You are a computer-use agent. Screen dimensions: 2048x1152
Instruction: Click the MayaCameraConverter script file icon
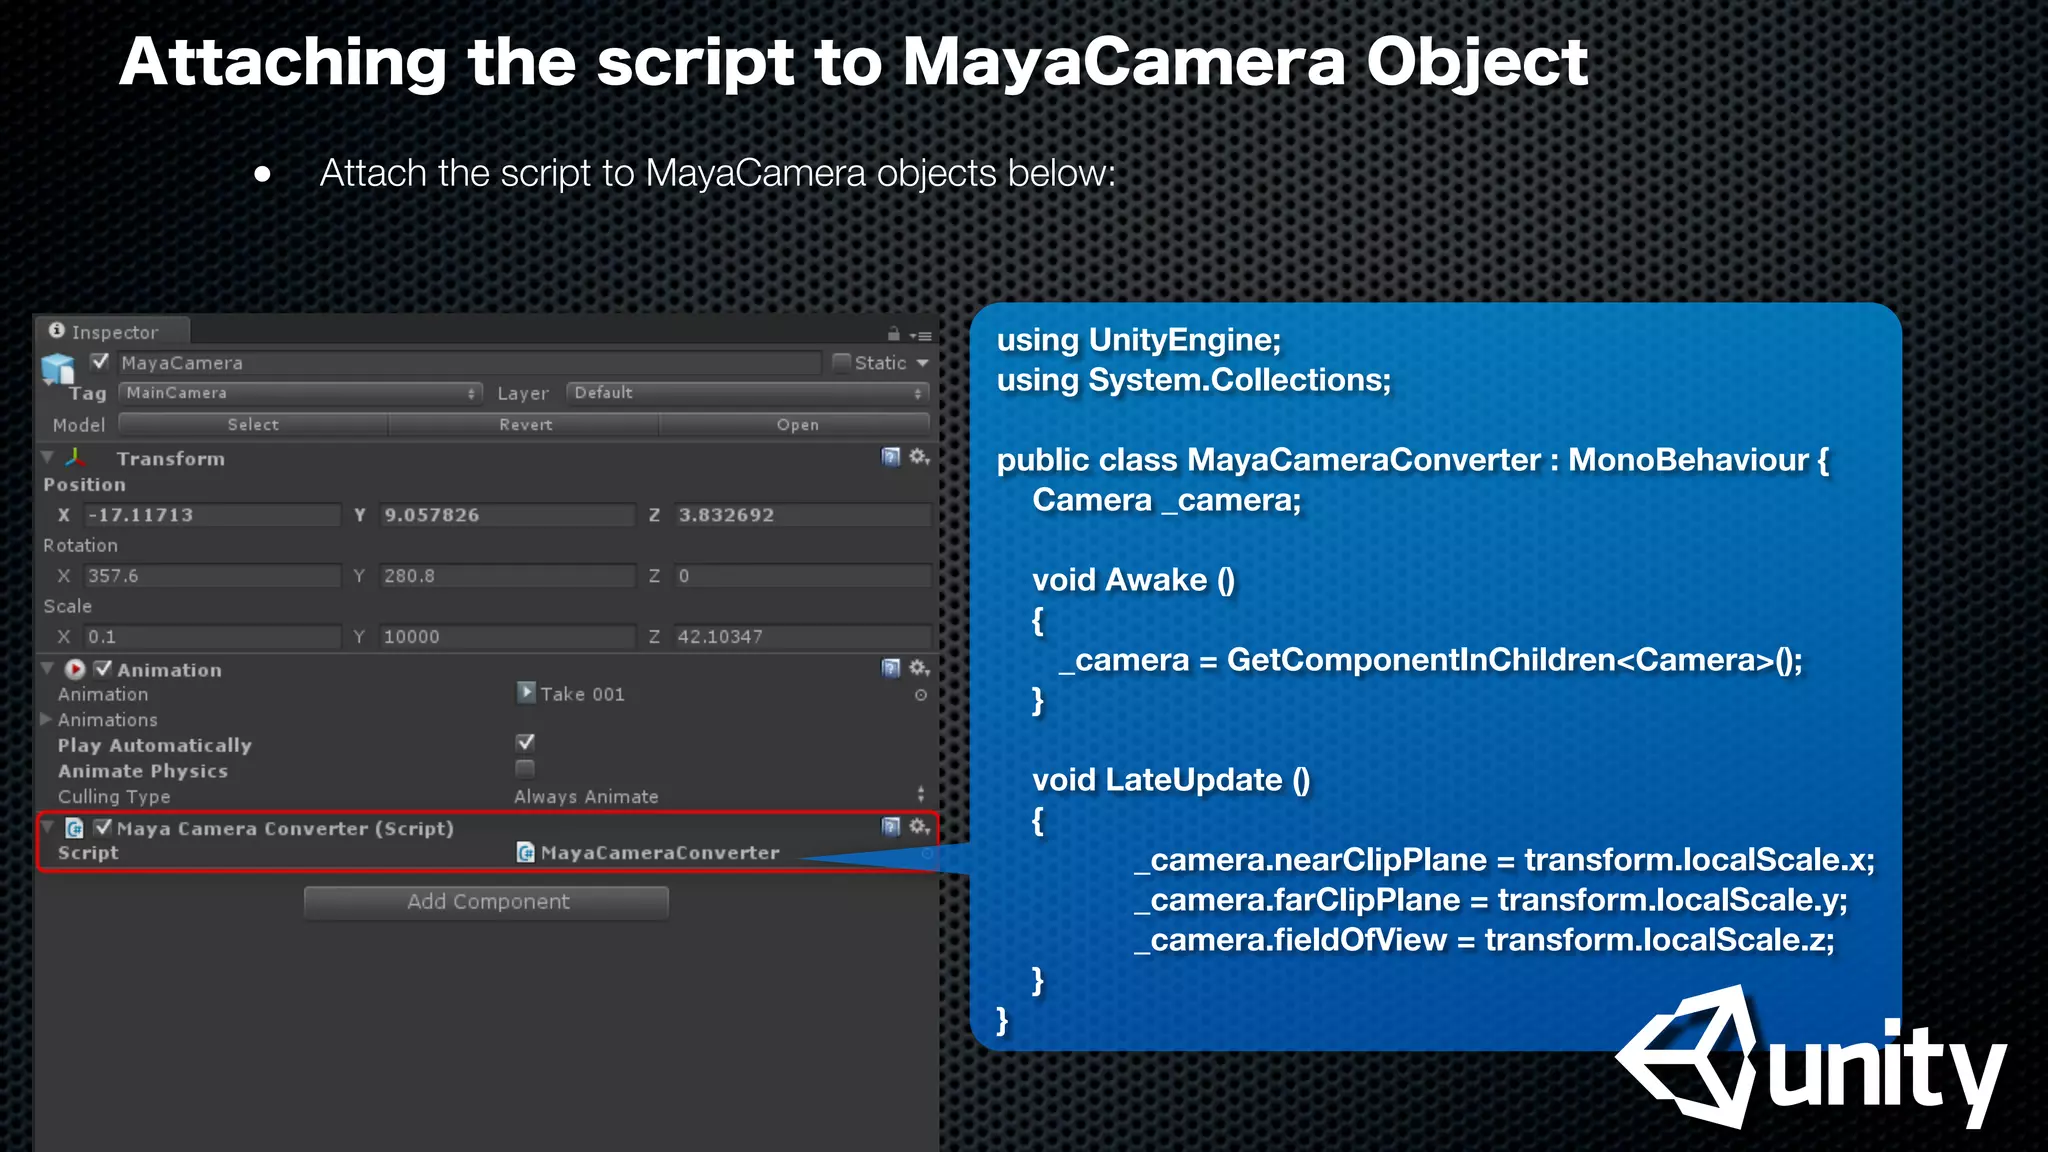tap(525, 852)
